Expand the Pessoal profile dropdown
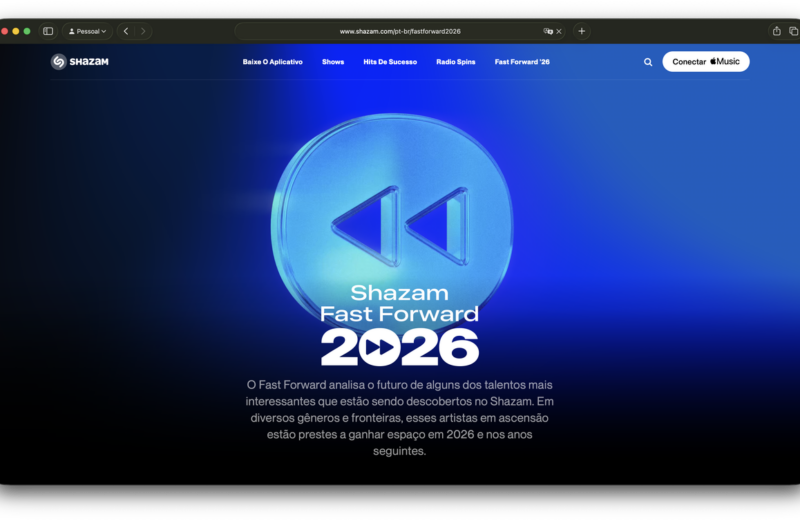The image size is (800, 521). click(x=87, y=31)
